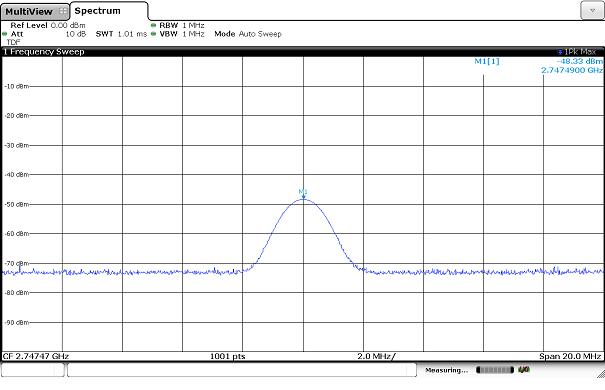Click the green dot beside VBW

click(x=154, y=34)
